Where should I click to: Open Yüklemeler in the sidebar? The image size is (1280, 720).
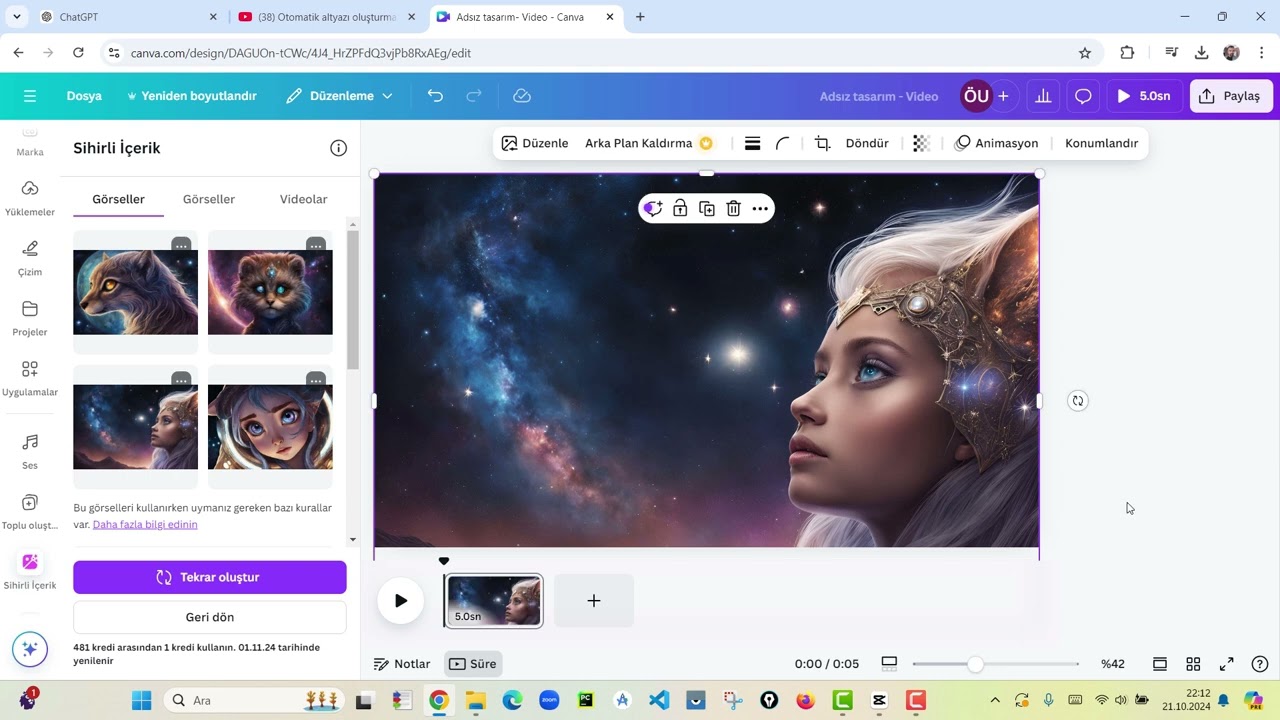coord(30,199)
